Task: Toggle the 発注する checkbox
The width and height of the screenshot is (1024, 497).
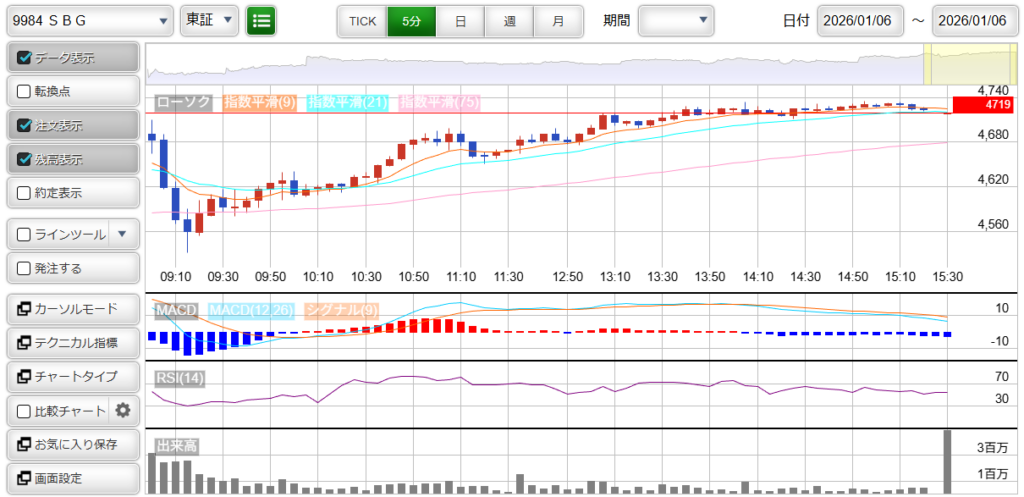Action: pyautogui.click(x=25, y=268)
